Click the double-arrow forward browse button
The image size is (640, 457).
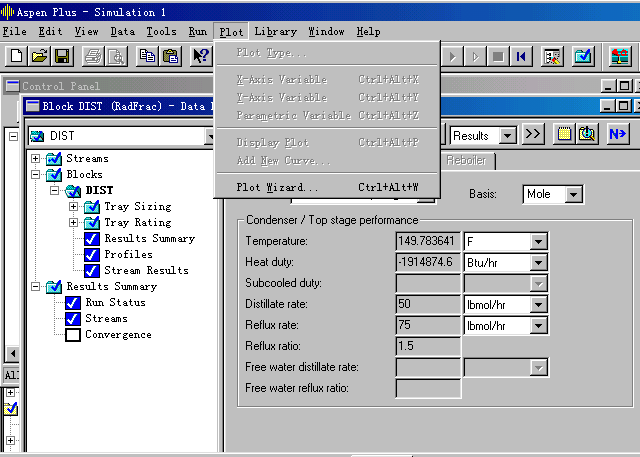coord(533,134)
